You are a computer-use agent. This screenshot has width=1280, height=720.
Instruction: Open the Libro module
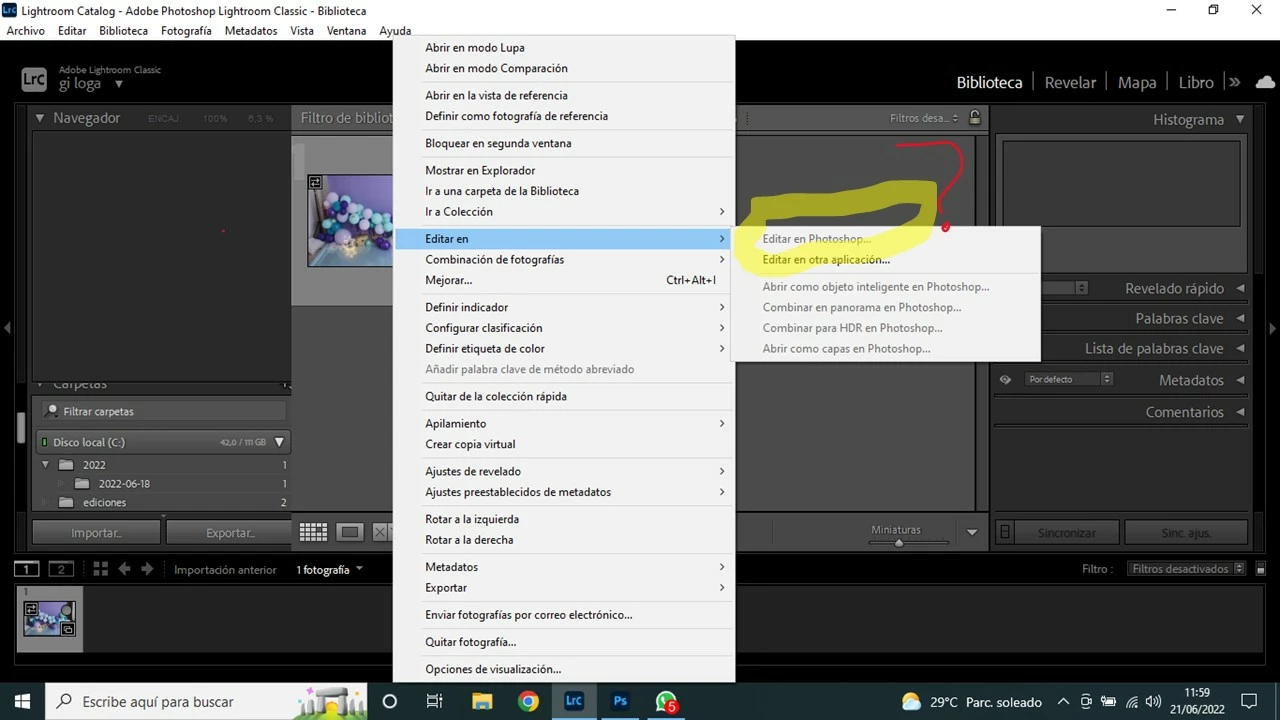point(1196,82)
